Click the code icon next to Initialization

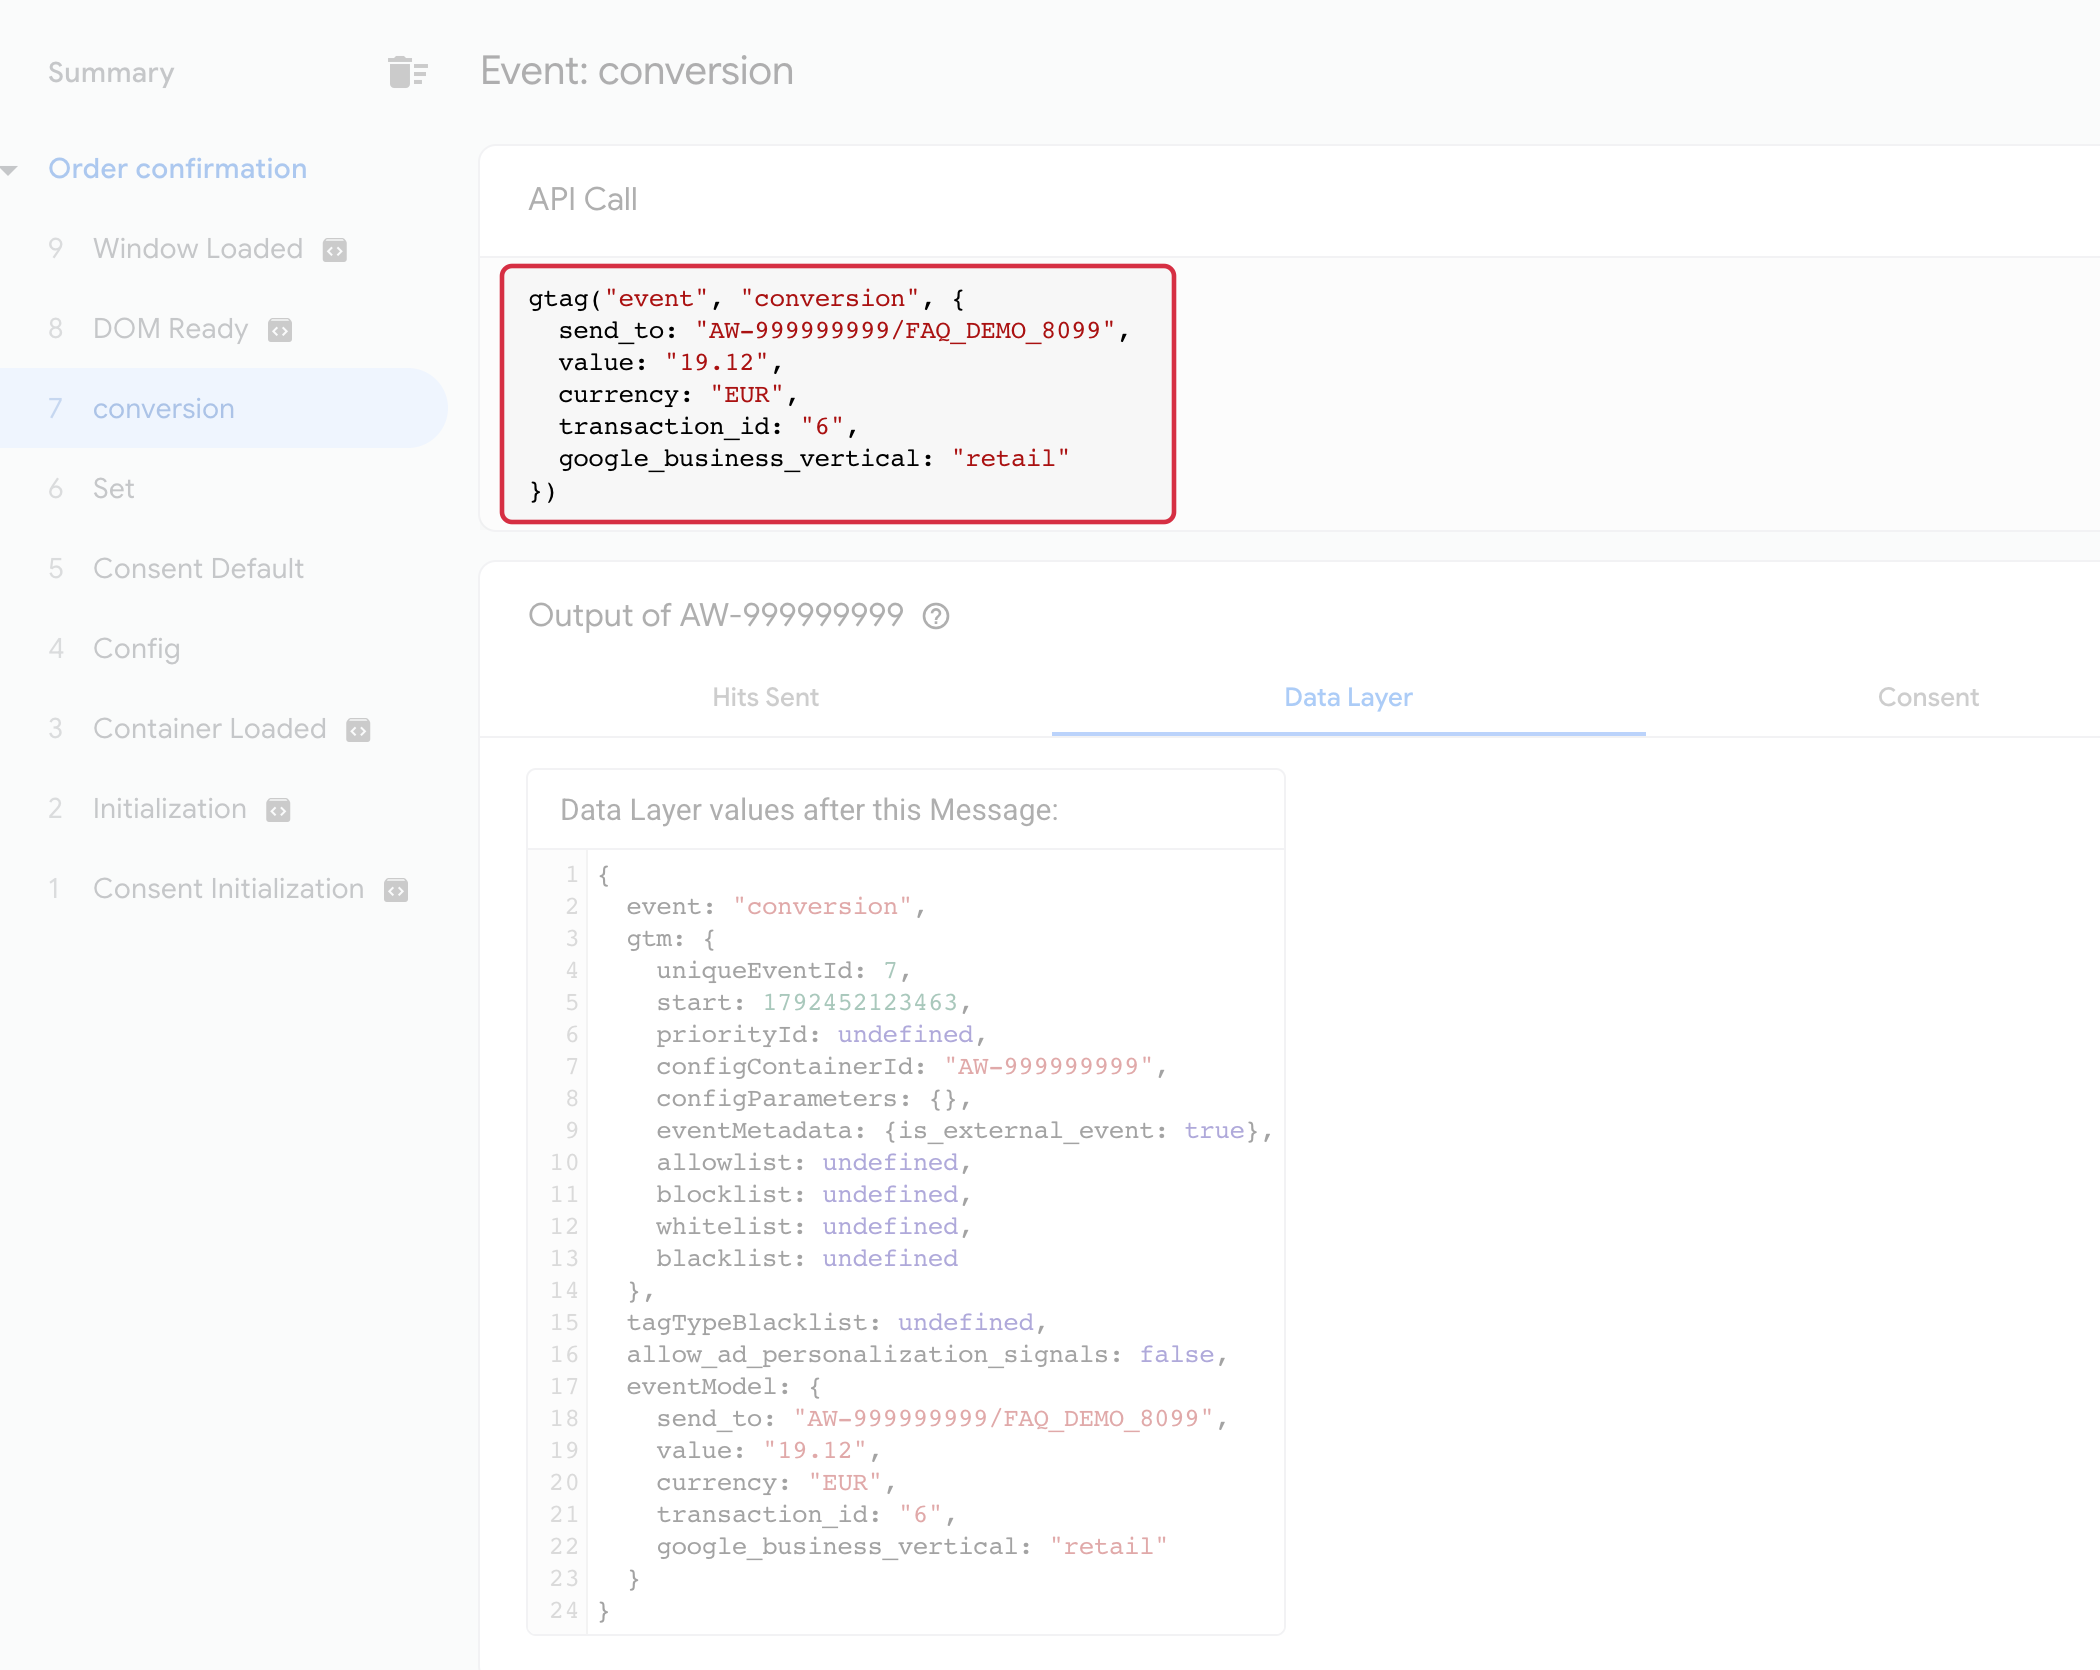(x=278, y=810)
